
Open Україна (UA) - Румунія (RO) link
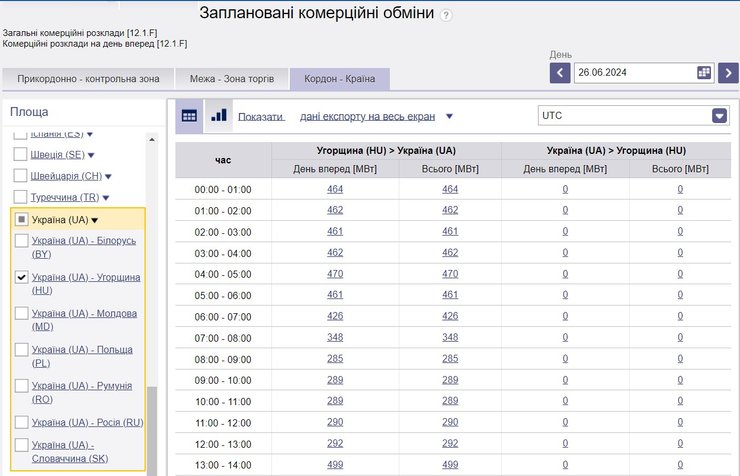coord(82,392)
